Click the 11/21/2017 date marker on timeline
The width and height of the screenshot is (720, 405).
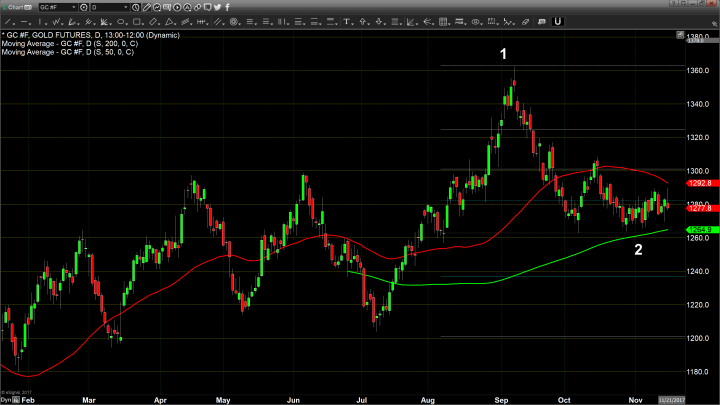[701, 399]
